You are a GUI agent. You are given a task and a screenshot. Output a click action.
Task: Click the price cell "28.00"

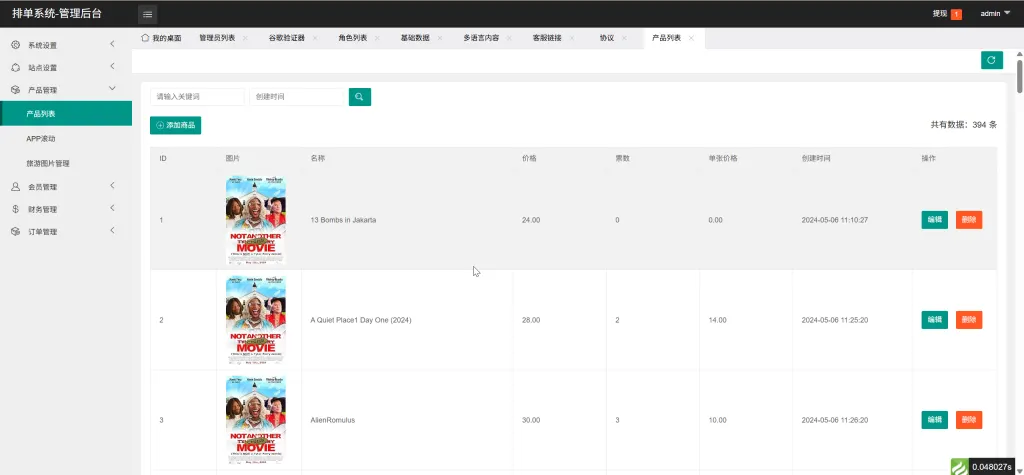click(531, 320)
